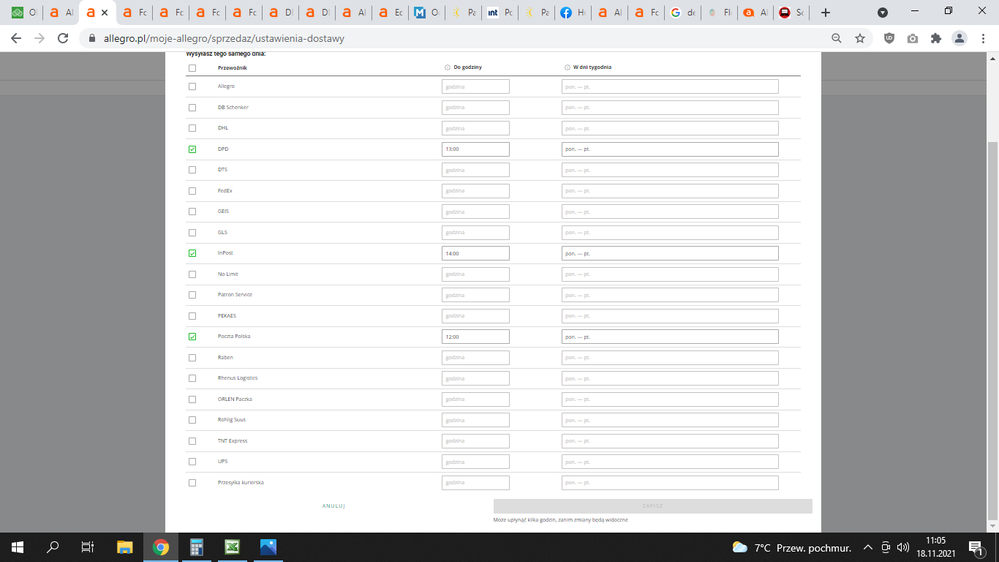The width and height of the screenshot is (999, 562).
Task: Open Excel from the taskbar
Action: click(x=232, y=547)
